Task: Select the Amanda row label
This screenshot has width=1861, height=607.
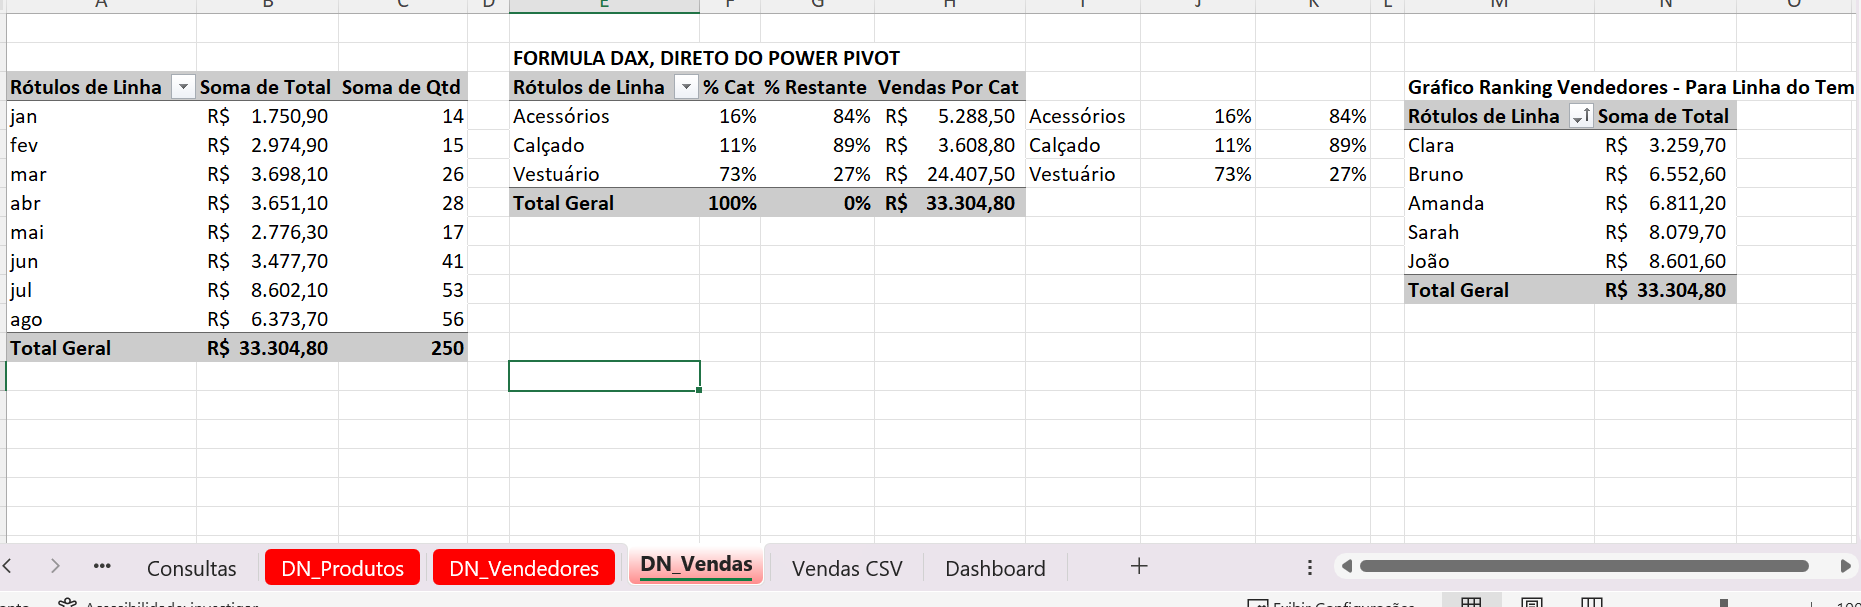Action: tap(1499, 203)
